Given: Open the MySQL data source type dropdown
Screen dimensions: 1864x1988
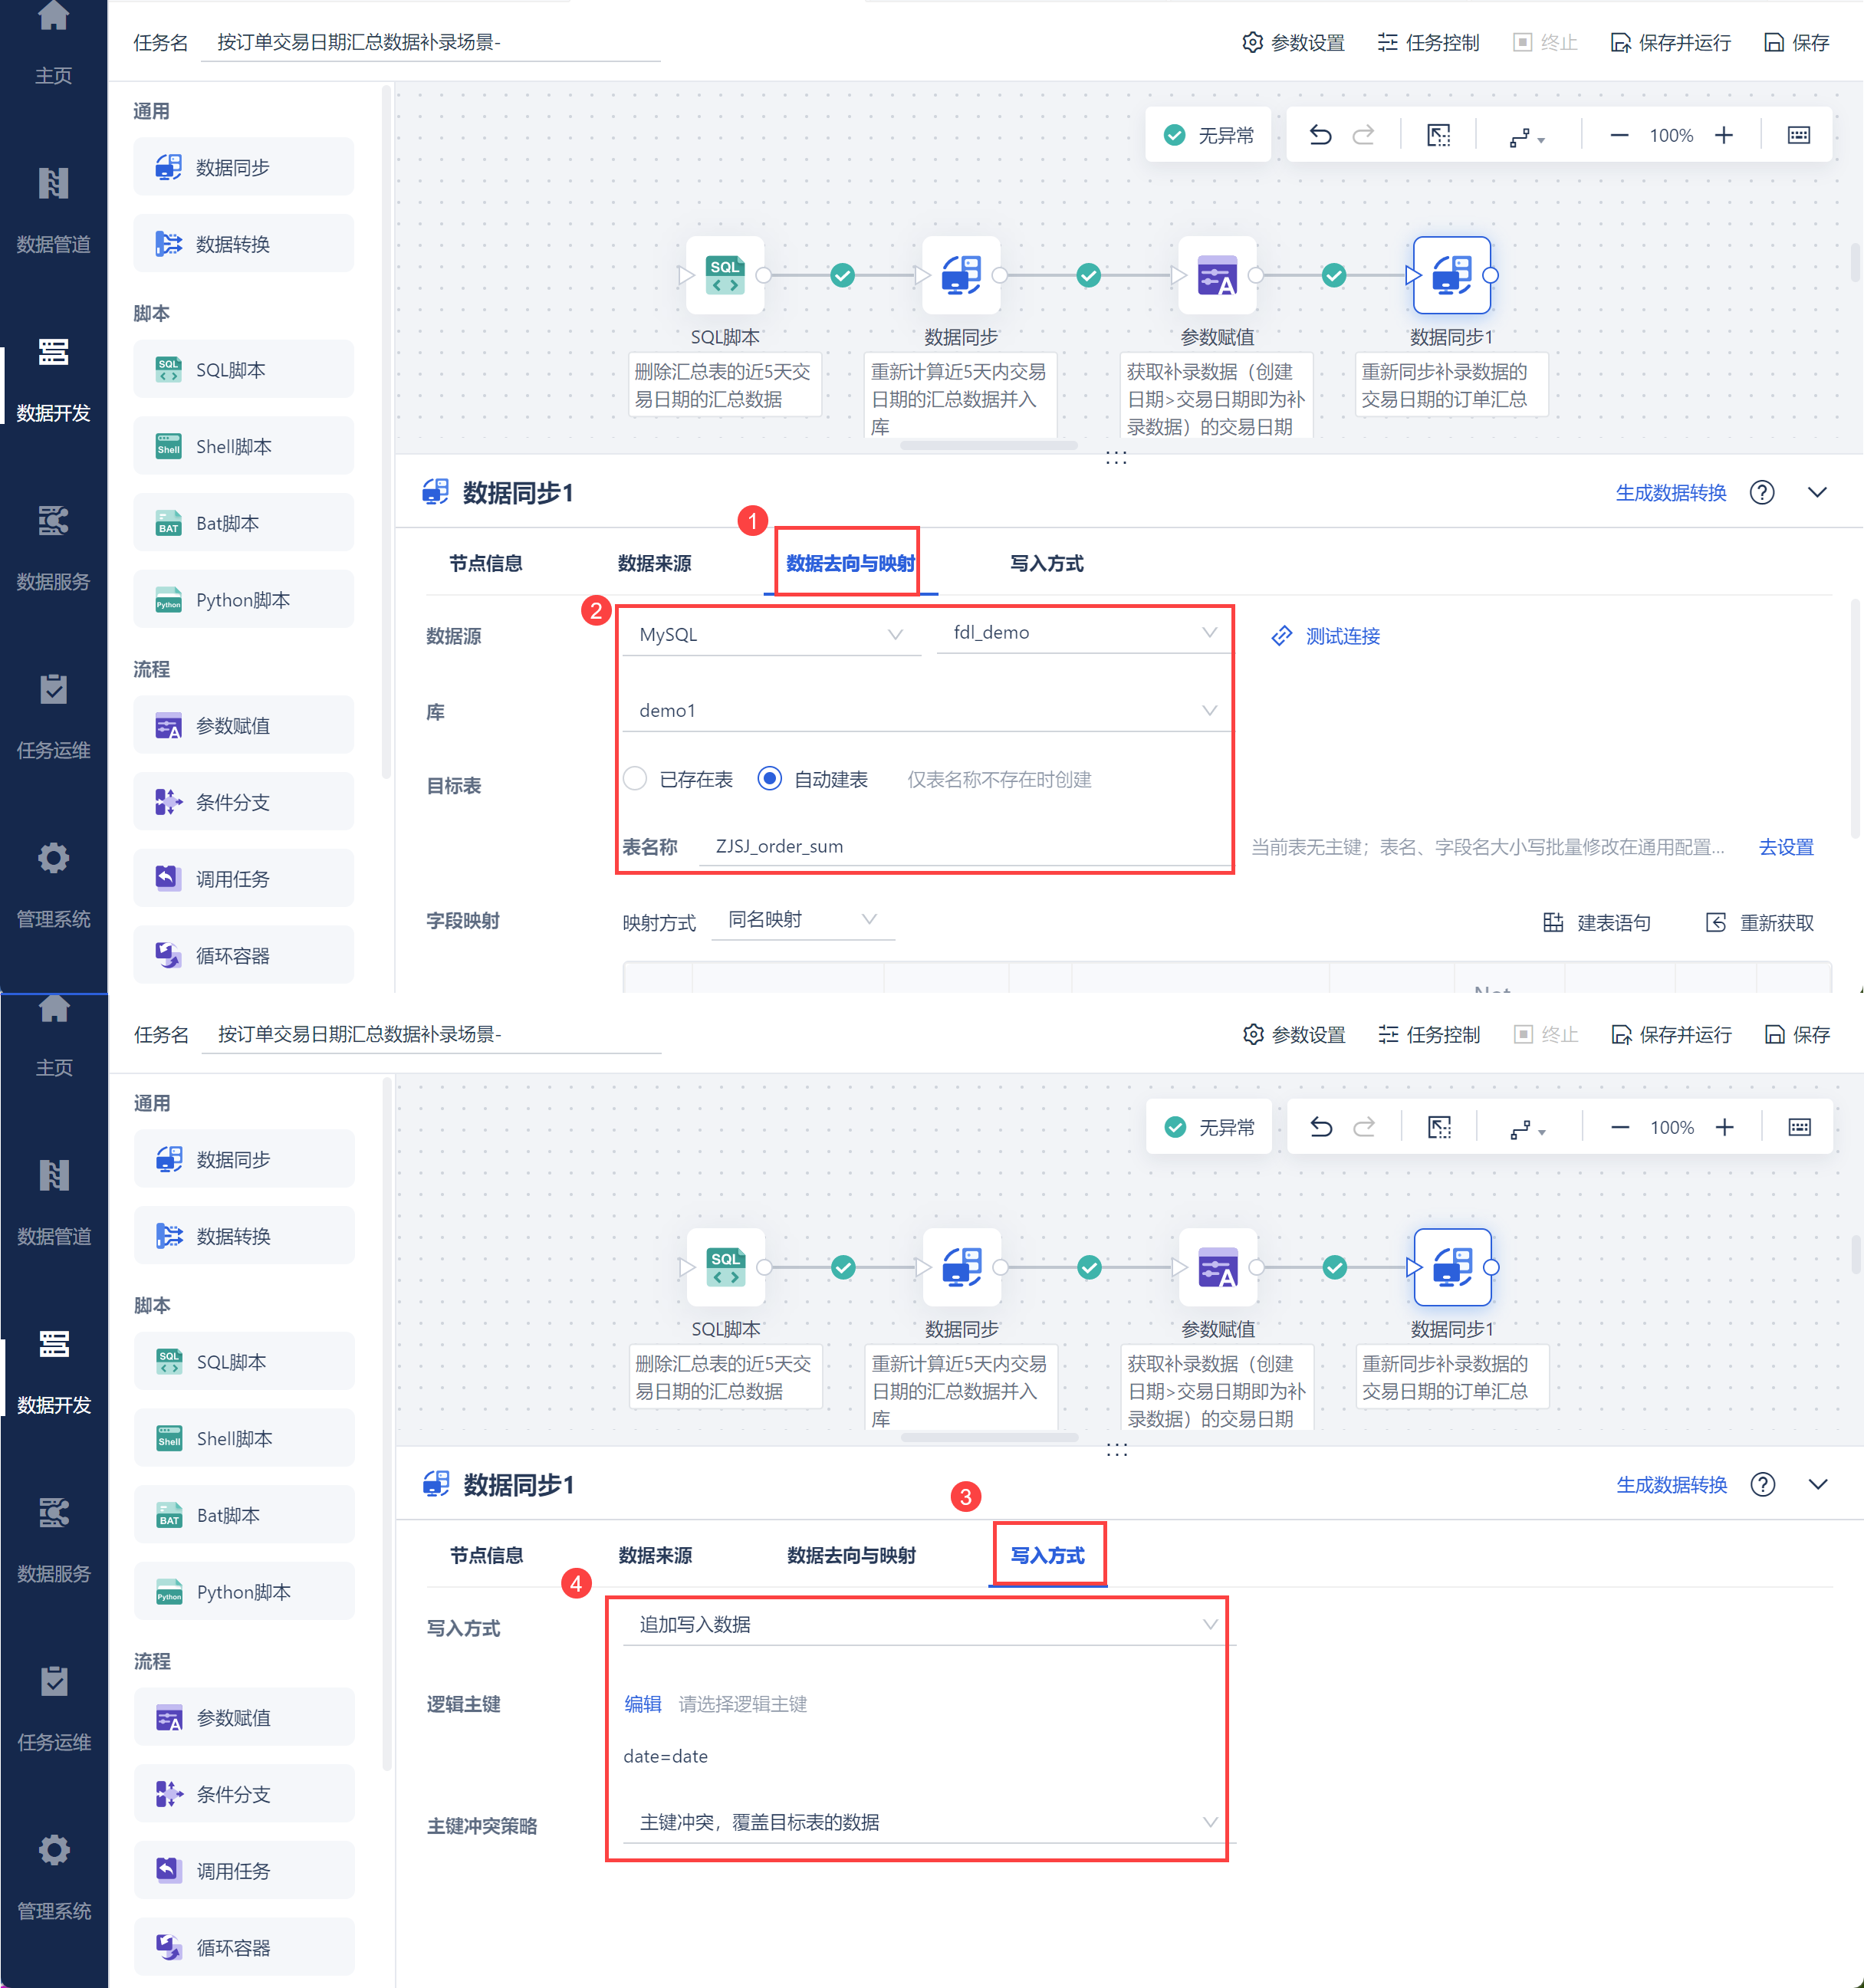Looking at the screenshot, I should [x=770, y=634].
